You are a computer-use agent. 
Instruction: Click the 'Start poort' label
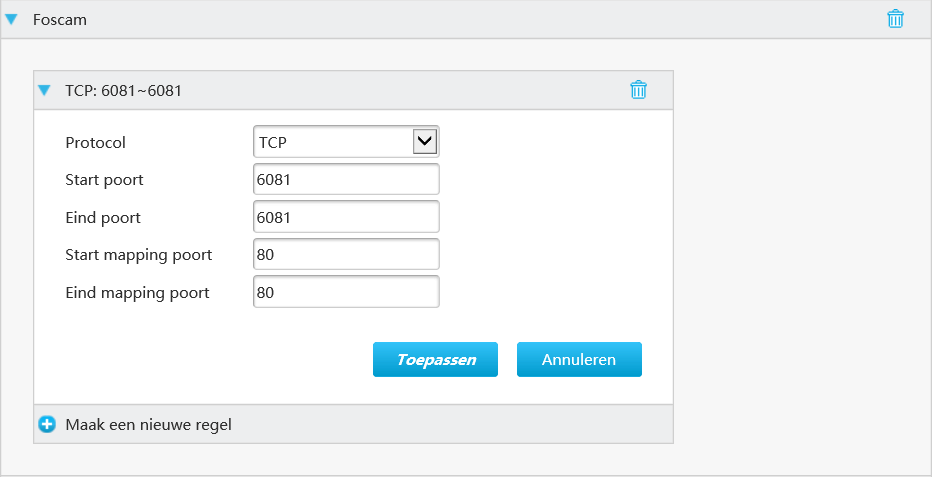[x=104, y=180]
